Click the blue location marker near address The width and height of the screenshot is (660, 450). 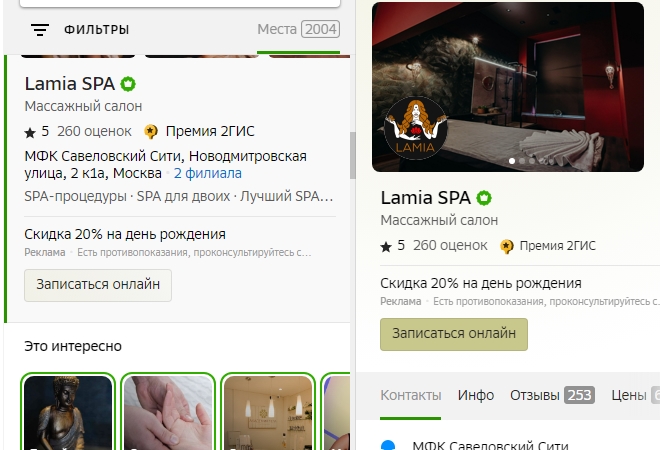pyautogui.click(x=388, y=445)
